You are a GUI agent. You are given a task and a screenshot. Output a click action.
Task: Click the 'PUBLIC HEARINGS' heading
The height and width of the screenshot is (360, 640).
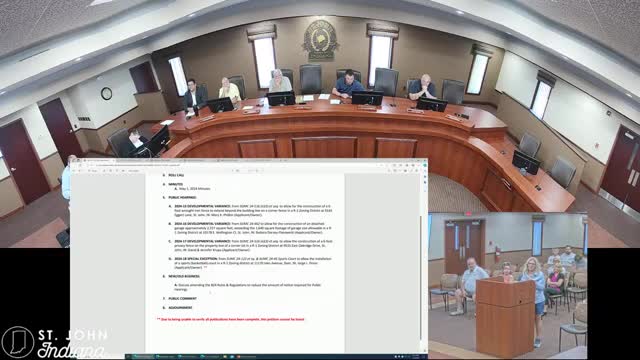[x=182, y=197]
